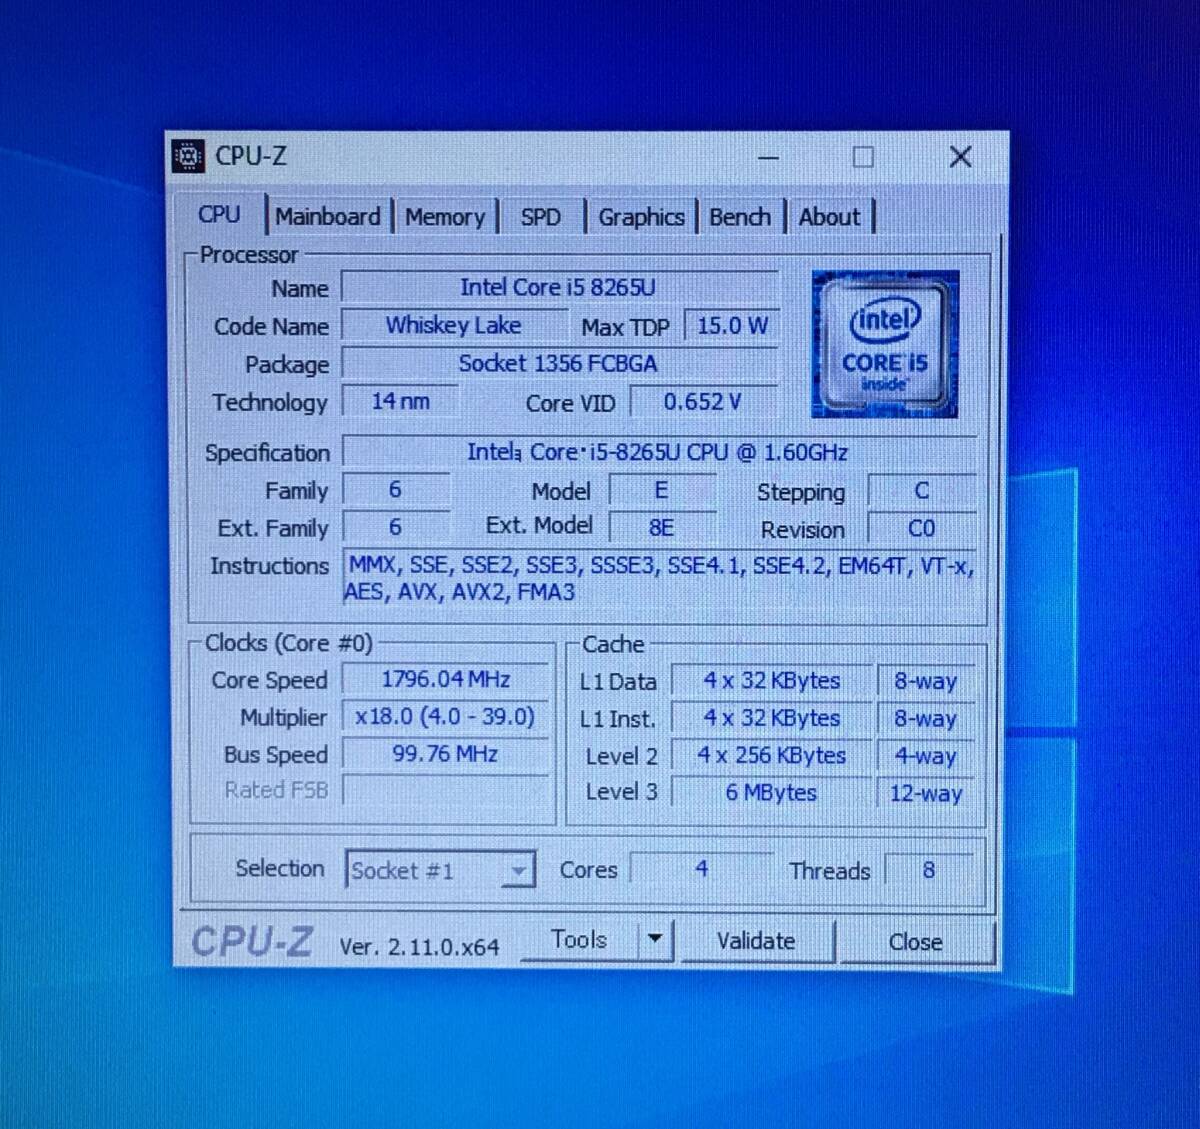Viewport: 1200px width, 1129px height.
Task: Click the Cores count value 4
Action: pos(702,869)
